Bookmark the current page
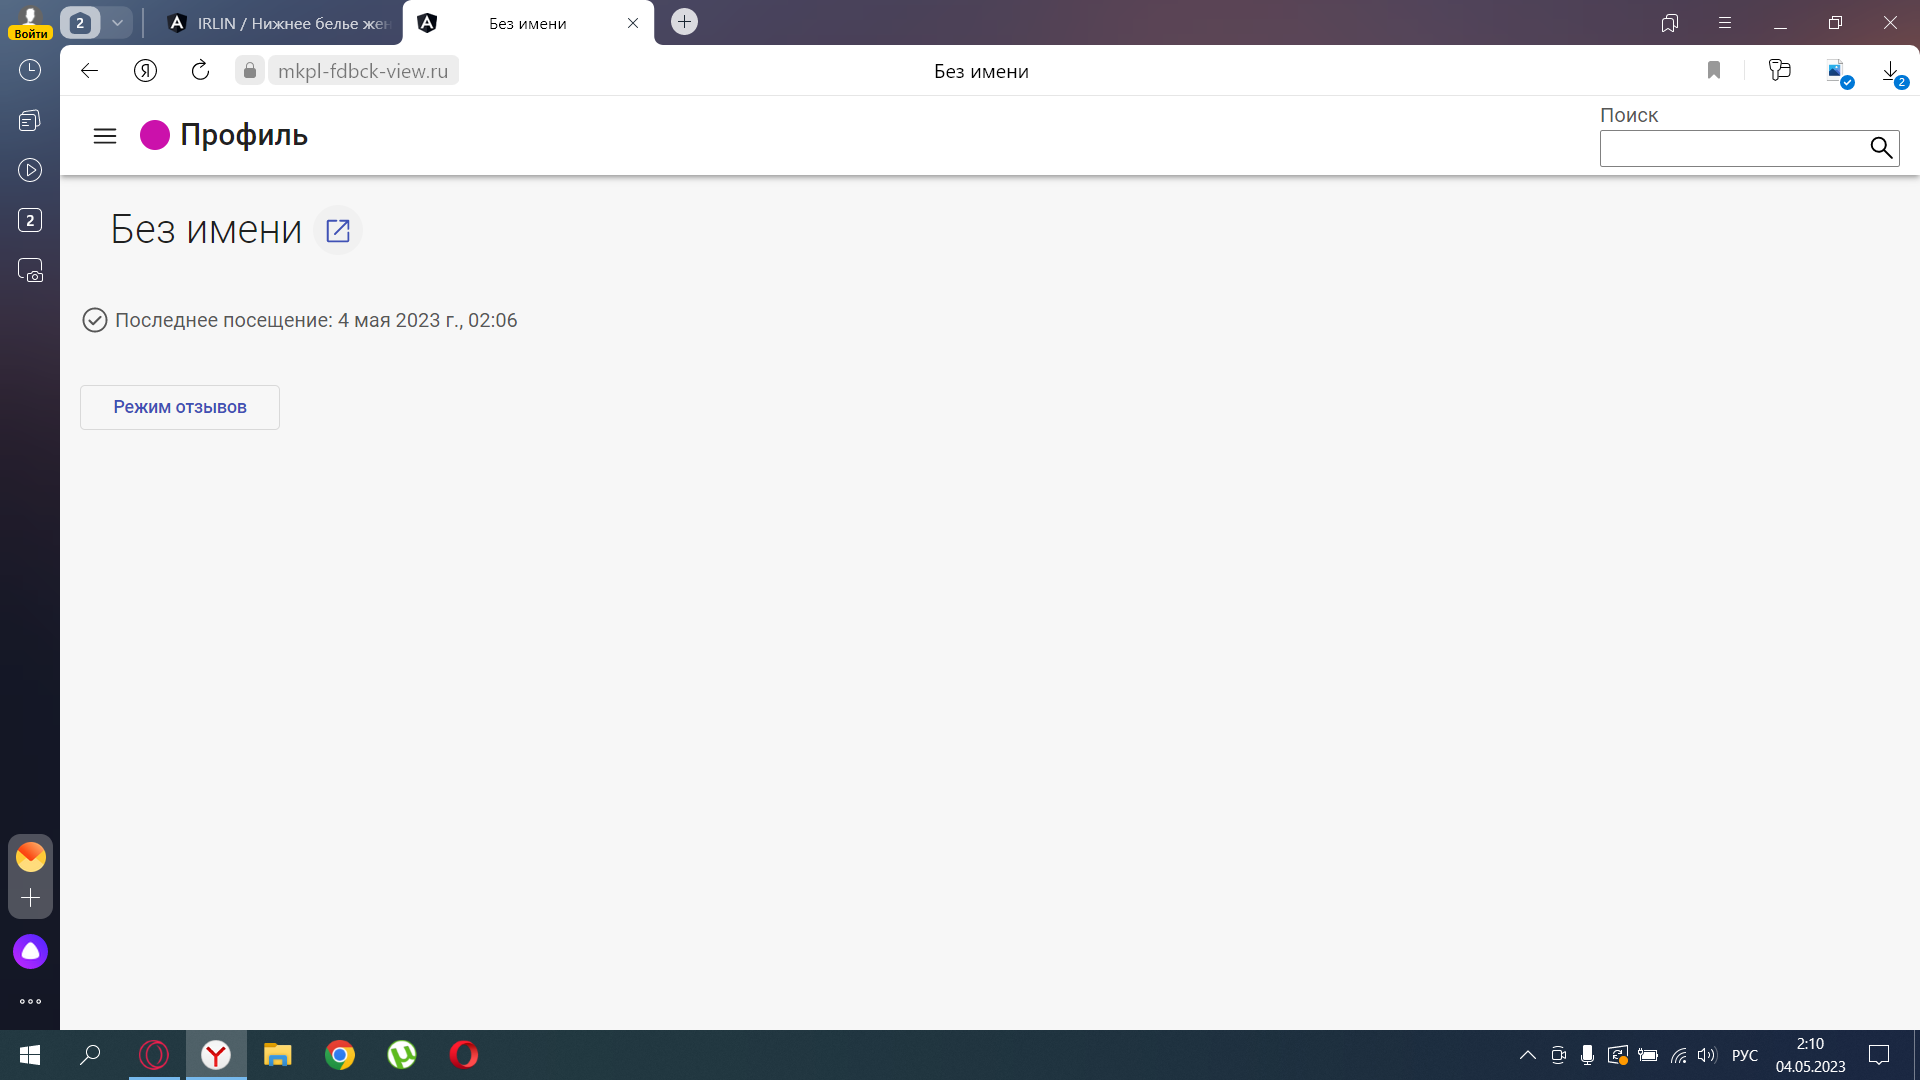This screenshot has height=1080, width=1920. pyautogui.click(x=1713, y=70)
